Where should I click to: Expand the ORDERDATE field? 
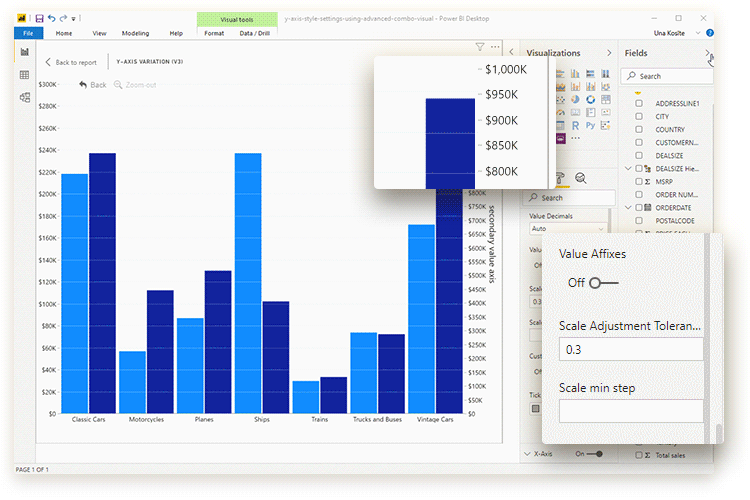628,208
